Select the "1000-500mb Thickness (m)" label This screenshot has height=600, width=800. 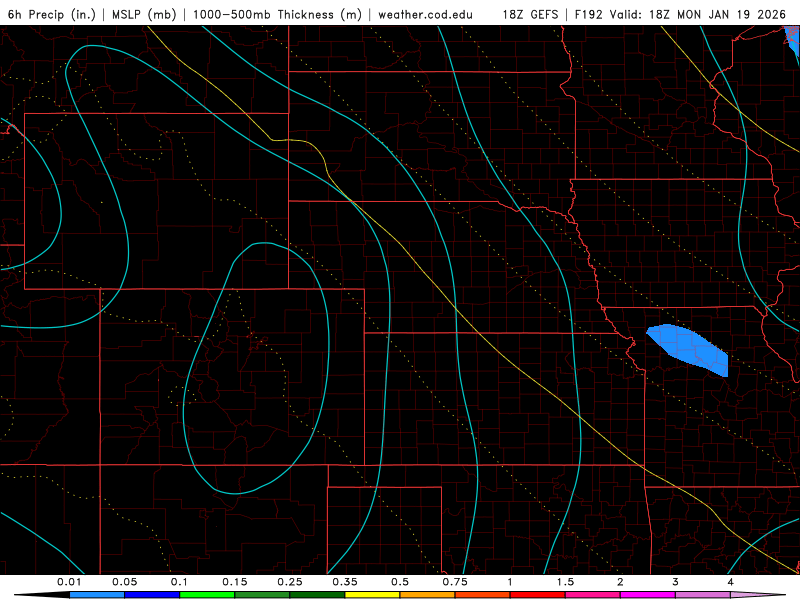277,14
